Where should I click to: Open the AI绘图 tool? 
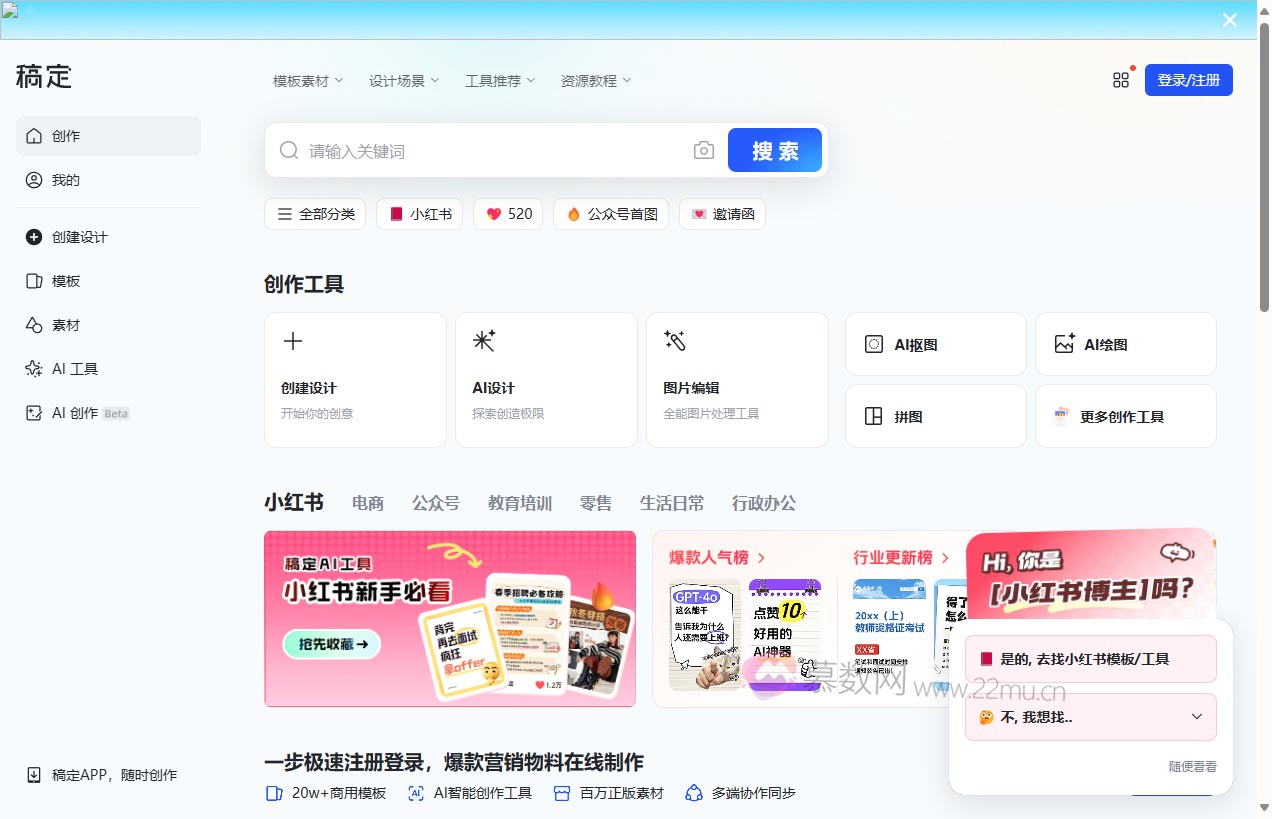[1124, 343]
